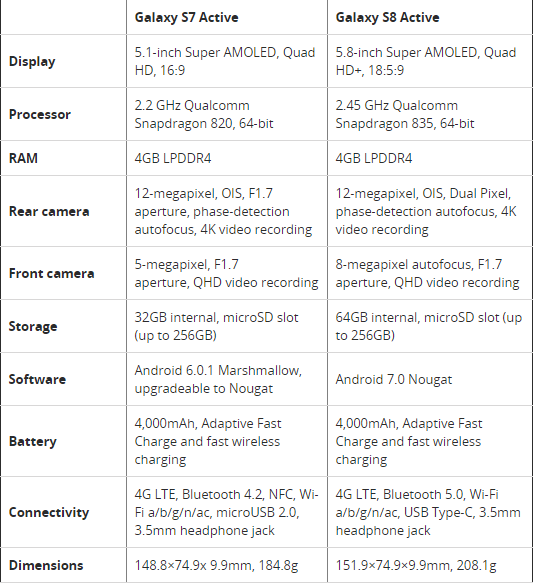The width and height of the screenshot is (533, 583).
Task: Select the 64GB internal storage cell
Action: pyautogui.click(x=430, y=326)
